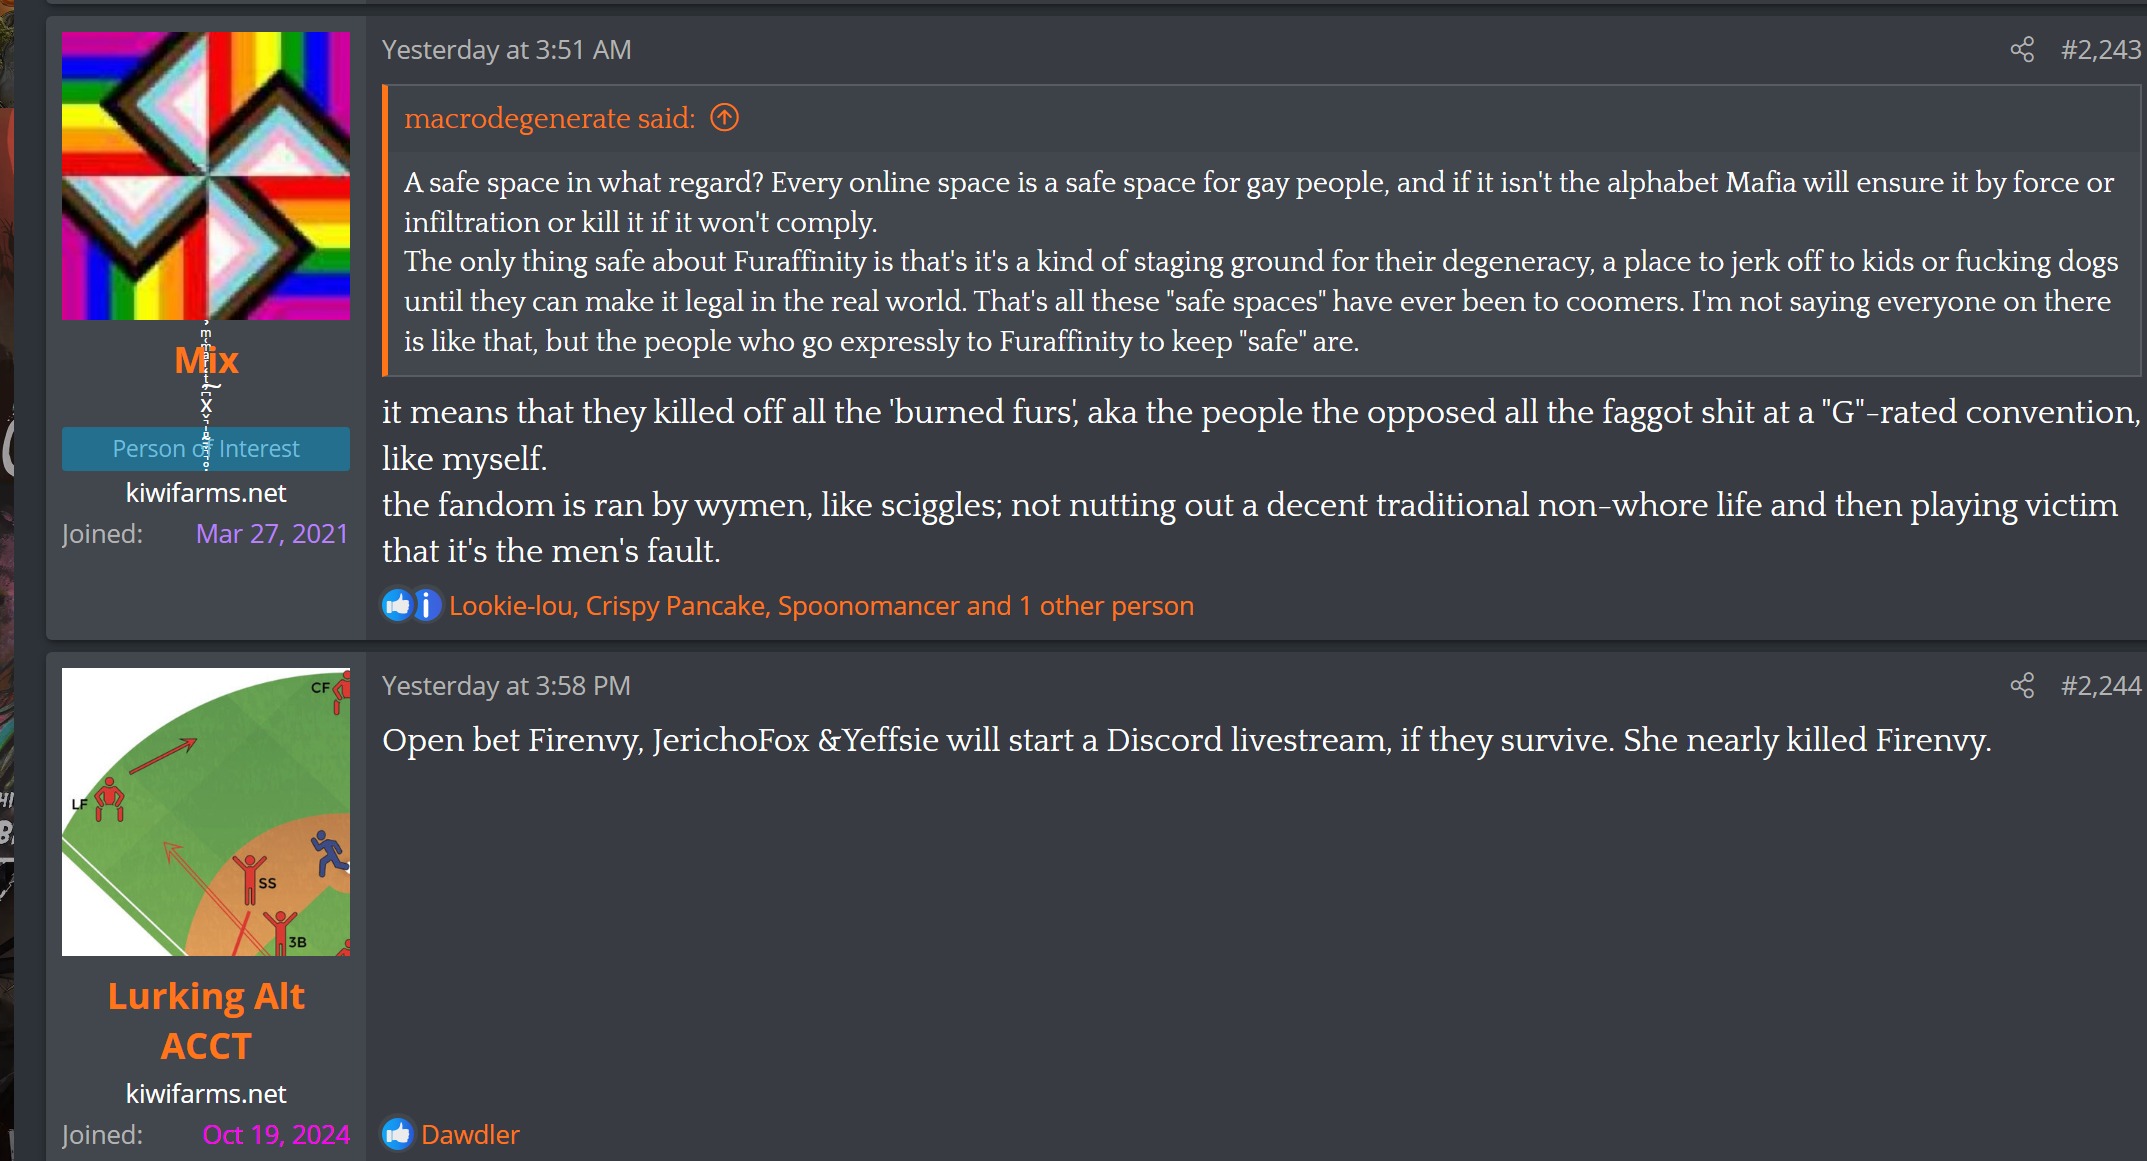2147x1161 pixels.
Task: Click the 'Person of Interest' banner
Action: tap(206, 449)
